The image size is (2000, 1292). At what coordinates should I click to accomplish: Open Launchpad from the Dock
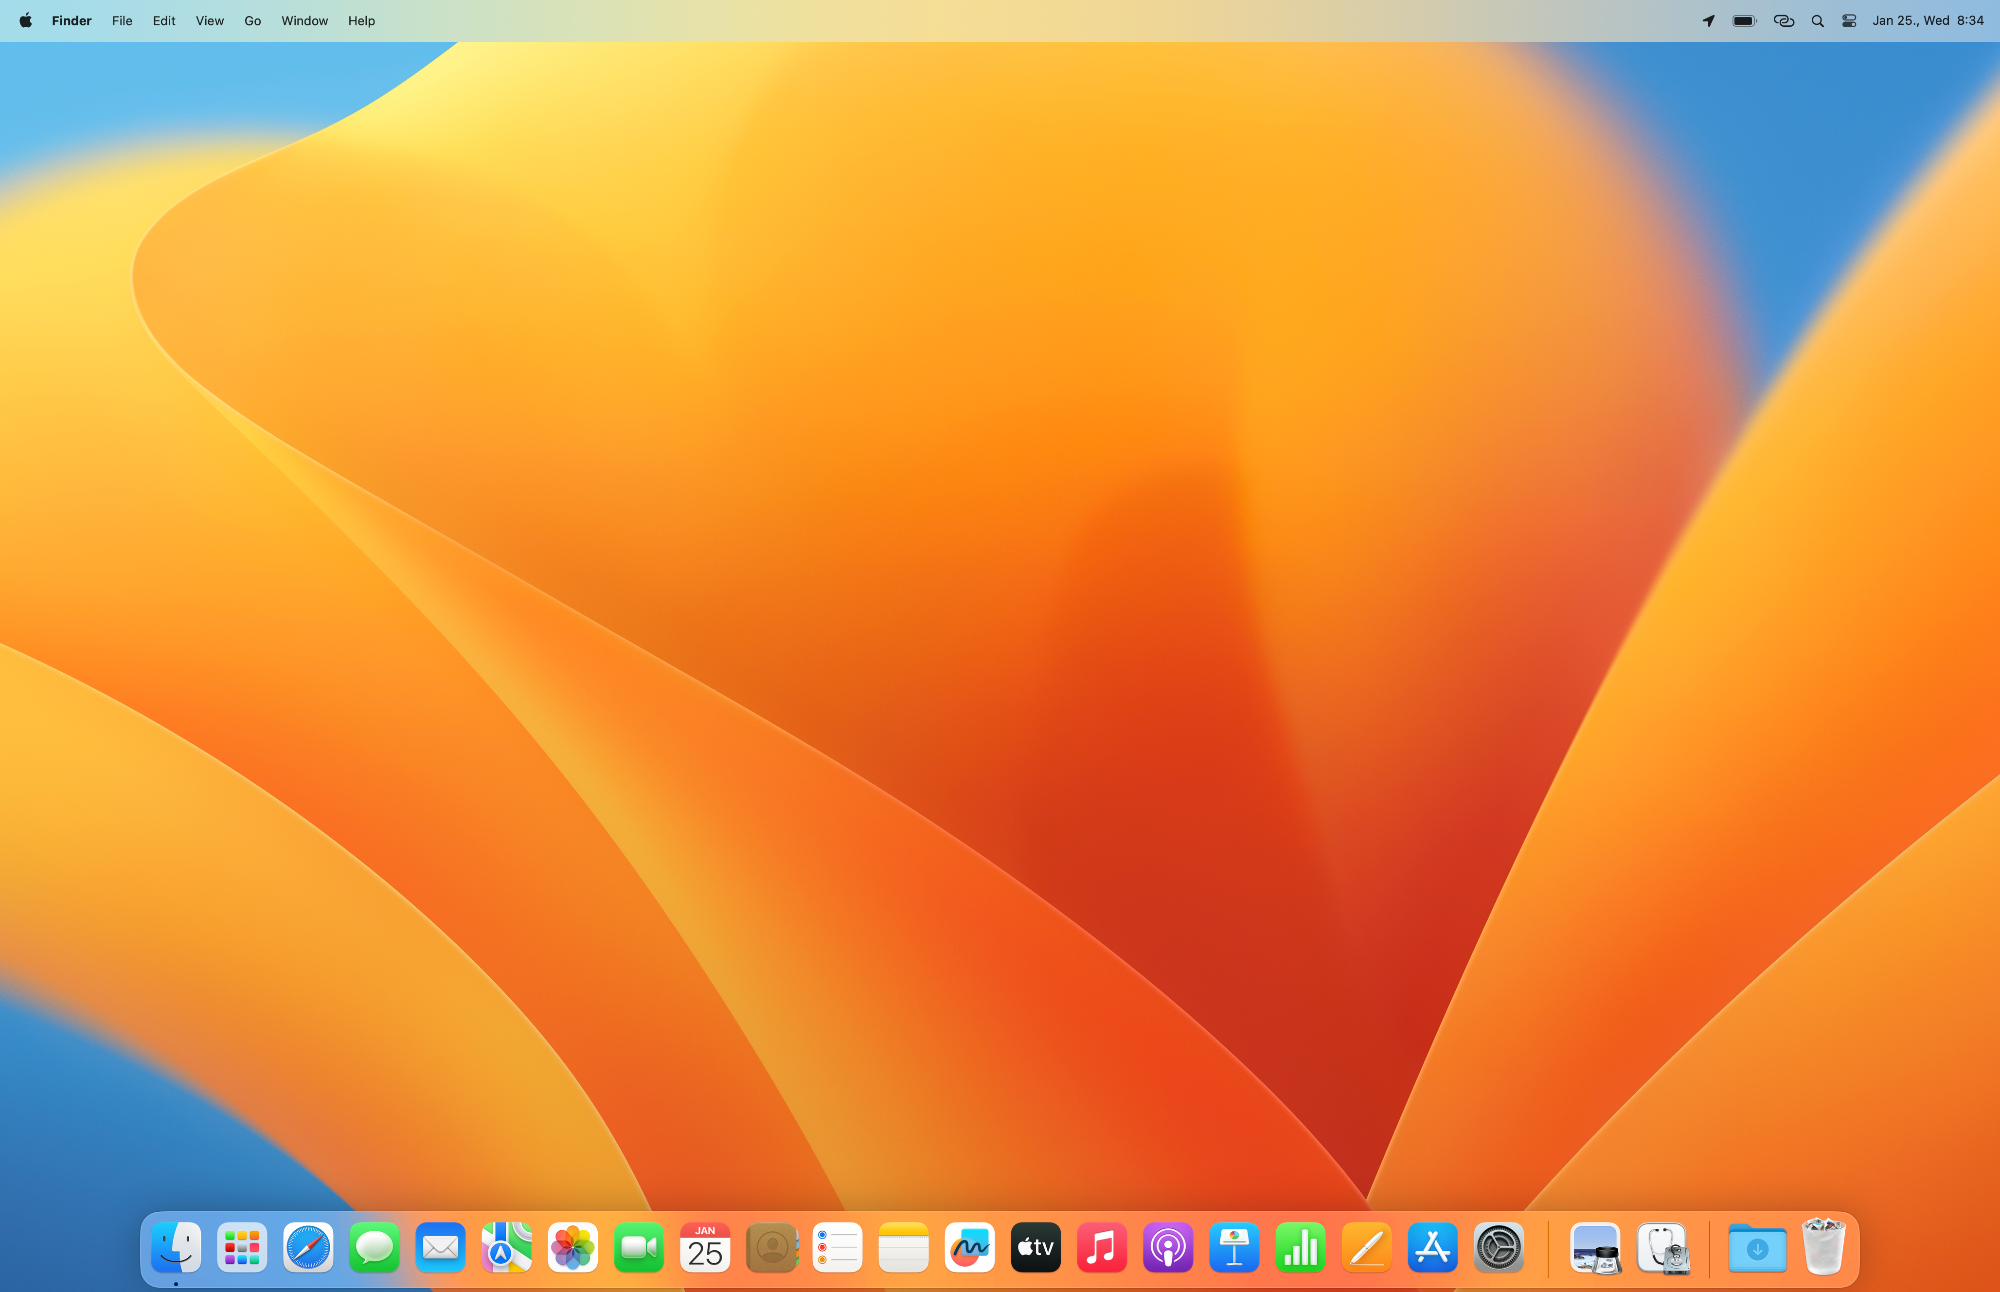pyautogui.click(x=242, y=1247)
